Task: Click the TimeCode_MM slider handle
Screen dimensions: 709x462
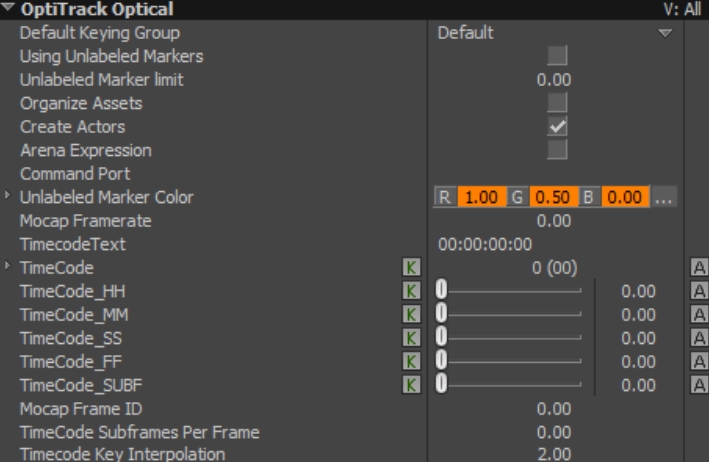Action: (x=441, y=315)
